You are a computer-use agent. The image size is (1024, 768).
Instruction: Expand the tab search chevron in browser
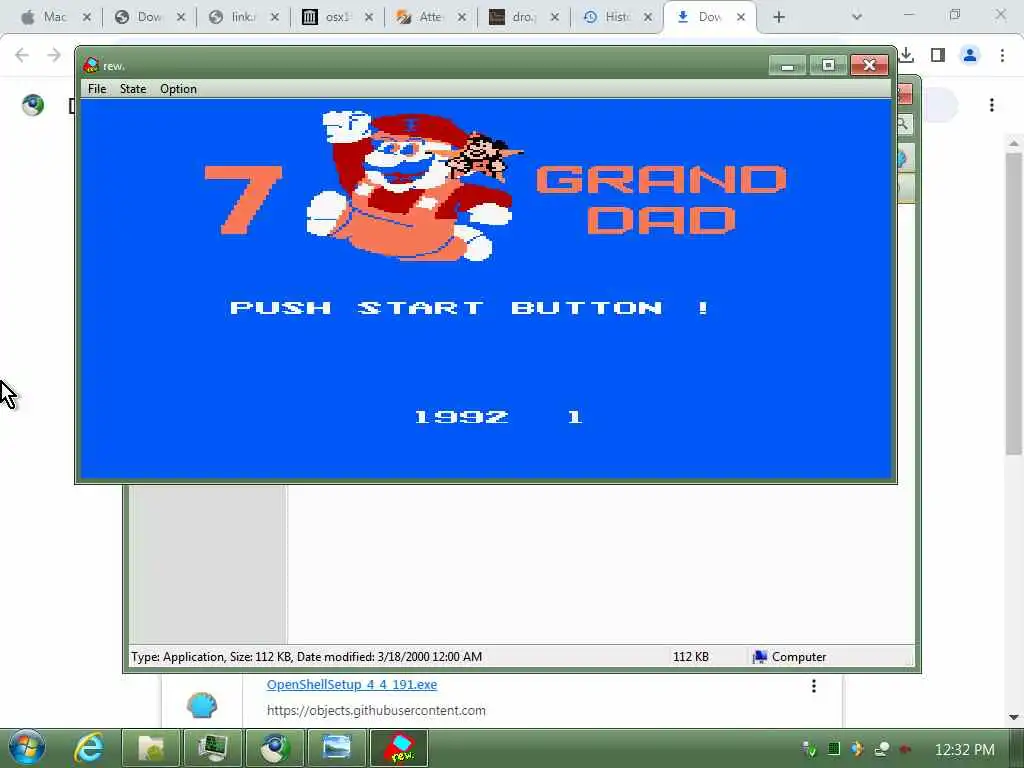[x=857, y=17]
